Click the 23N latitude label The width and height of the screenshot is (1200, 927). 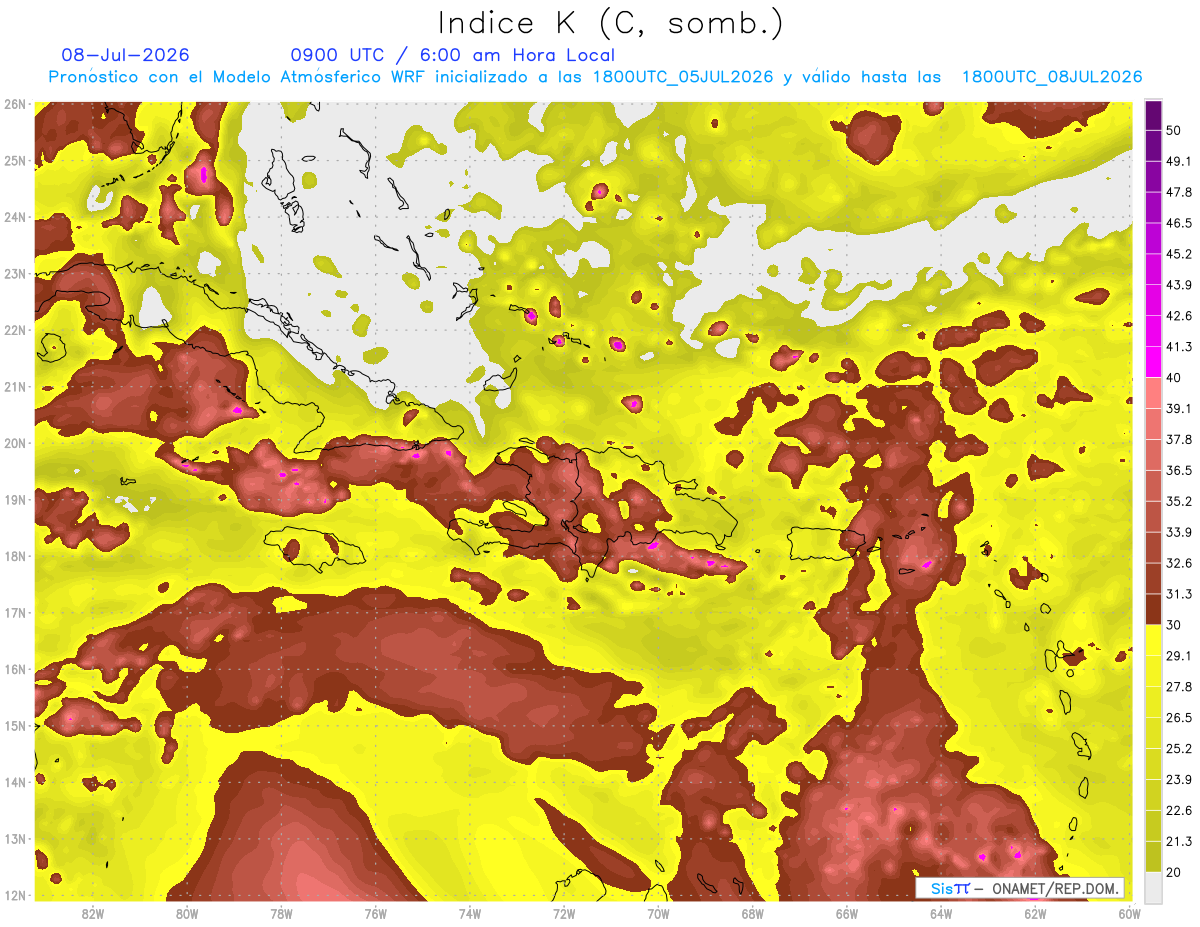(x=15, y=274)
